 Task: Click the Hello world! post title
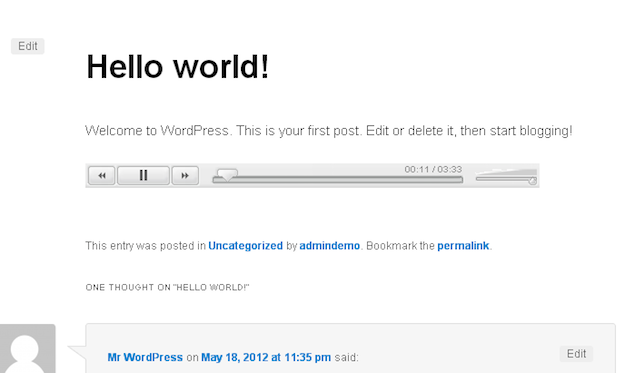(178, 67)
